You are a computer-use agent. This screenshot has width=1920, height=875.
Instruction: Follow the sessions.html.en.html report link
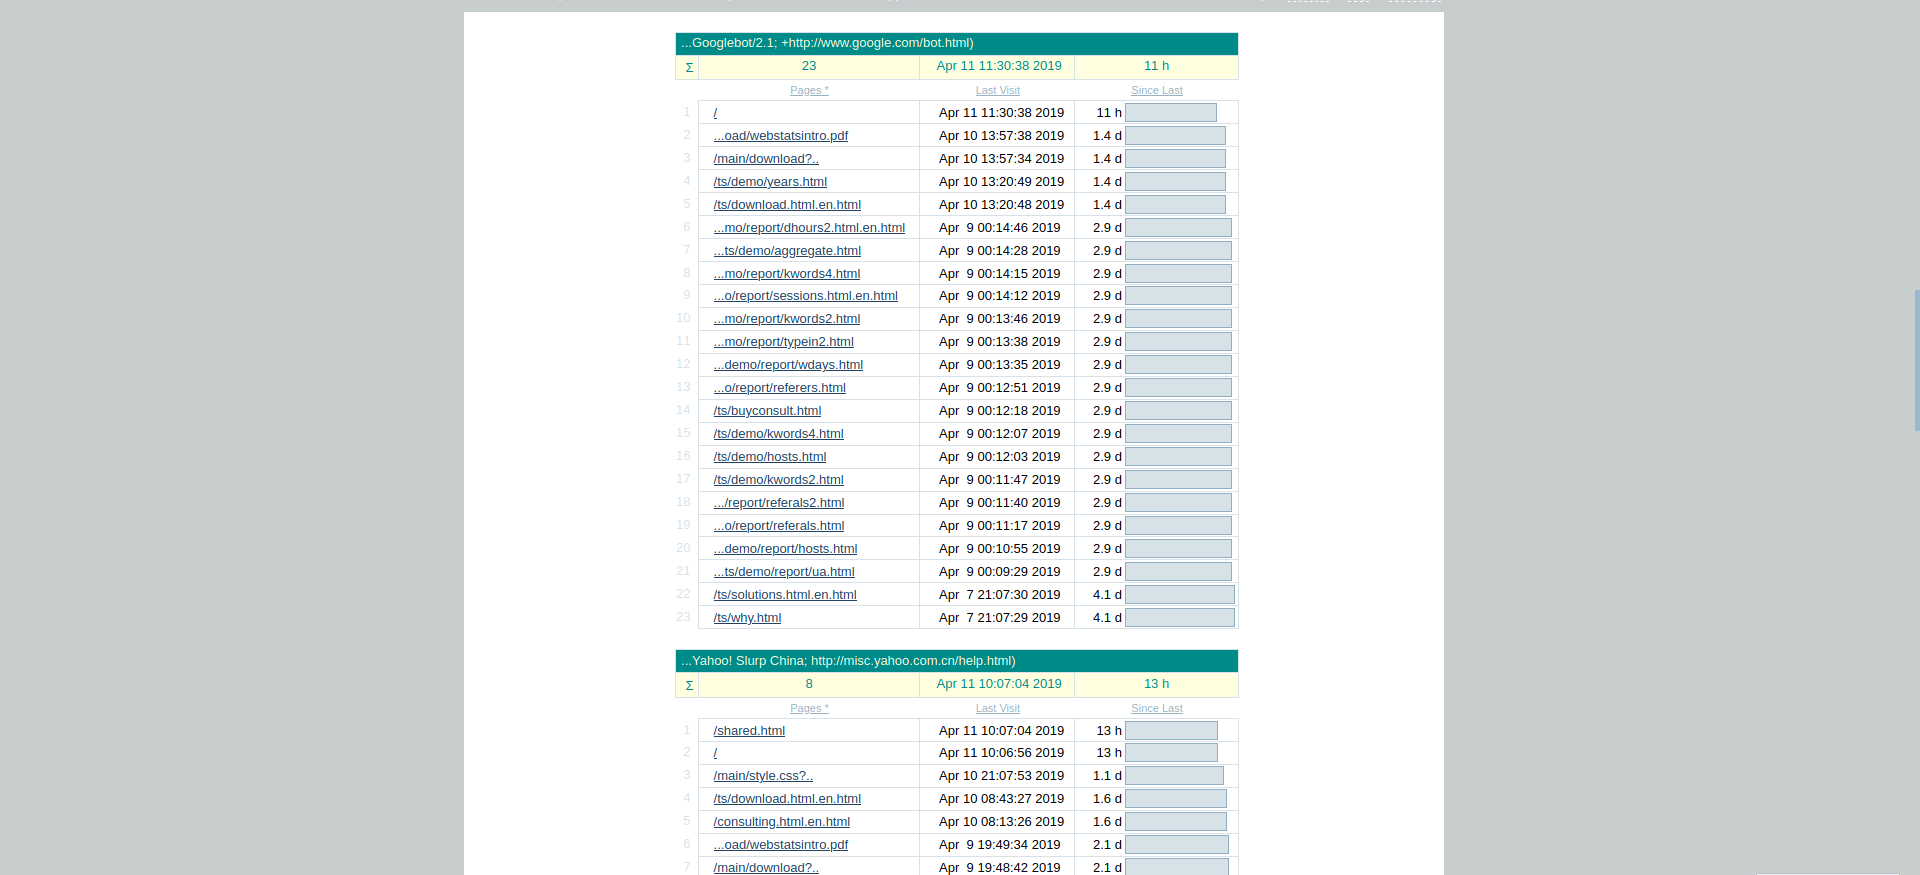coord(805,296)
